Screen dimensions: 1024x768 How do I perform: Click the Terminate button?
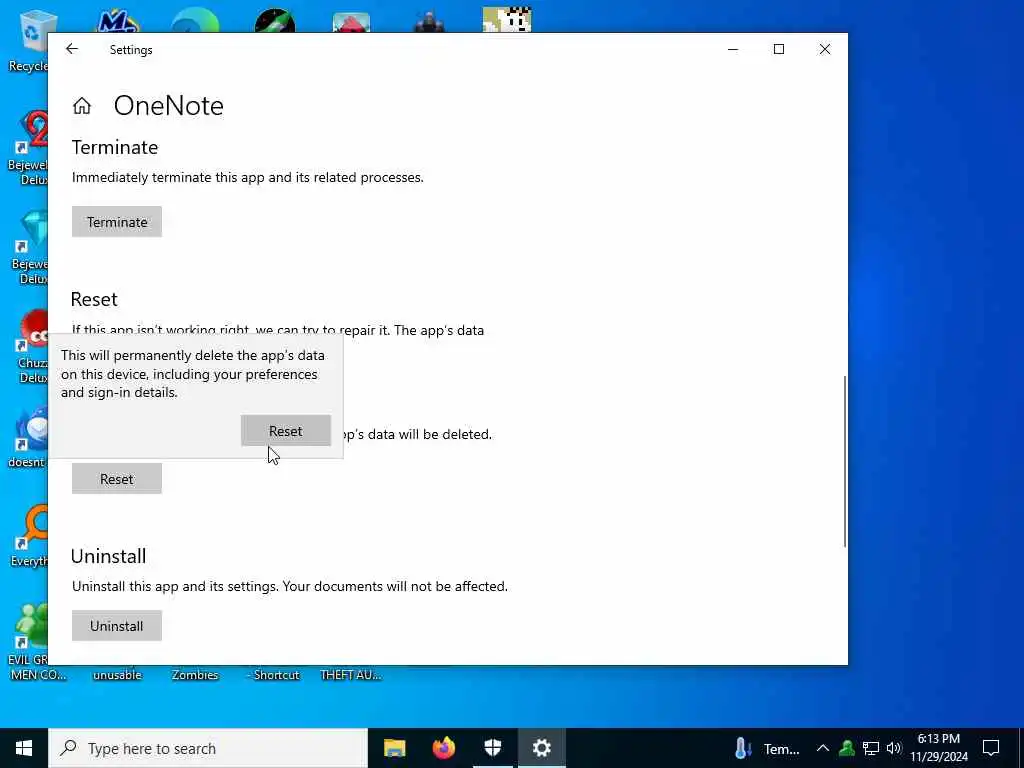117,222
